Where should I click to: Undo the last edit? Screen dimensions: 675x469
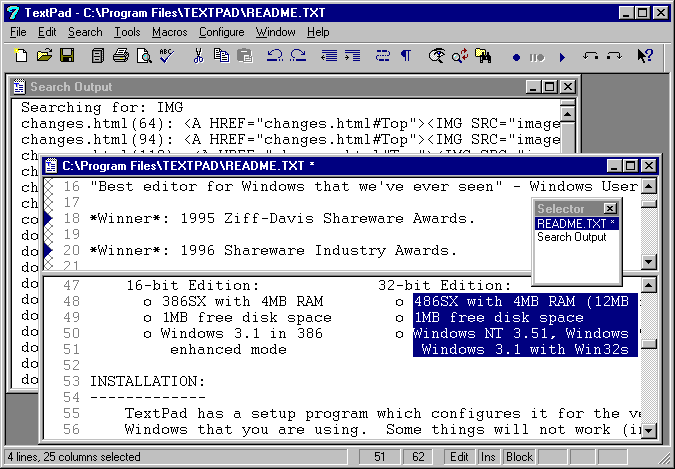tap(274, 56)
